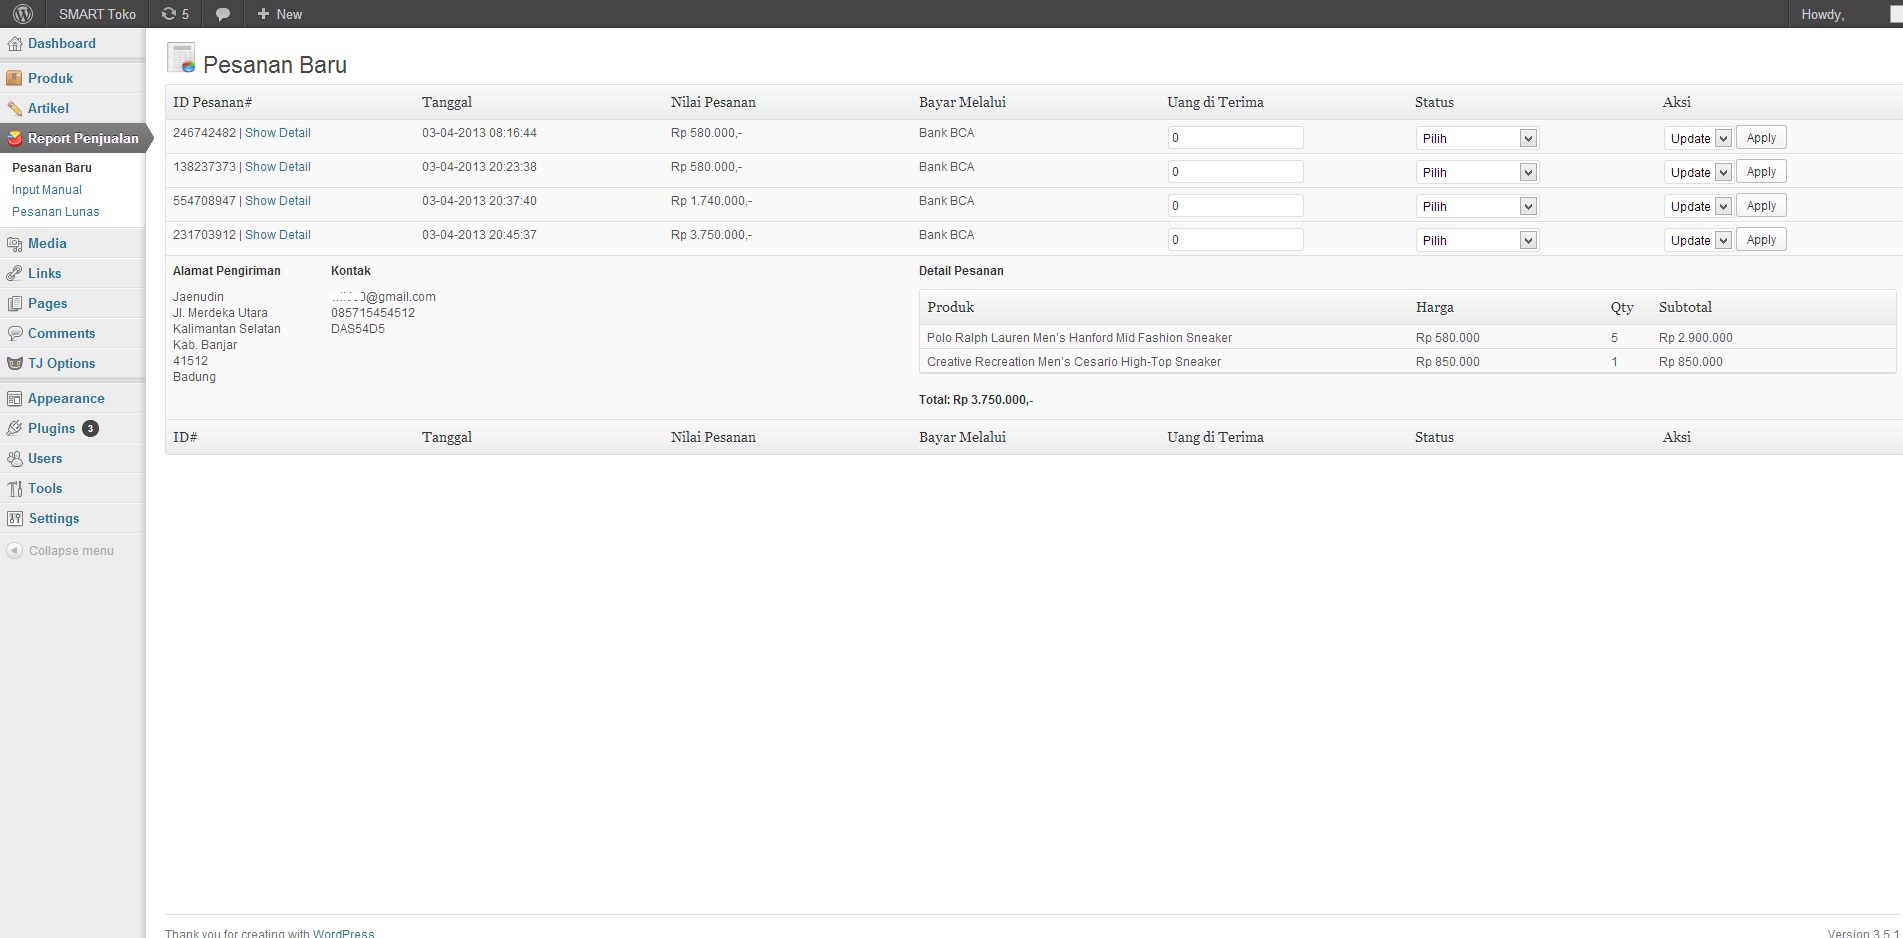Screen dimensions: 1903x938
Task: Open the Media menu icon
Action: [14, 243]
